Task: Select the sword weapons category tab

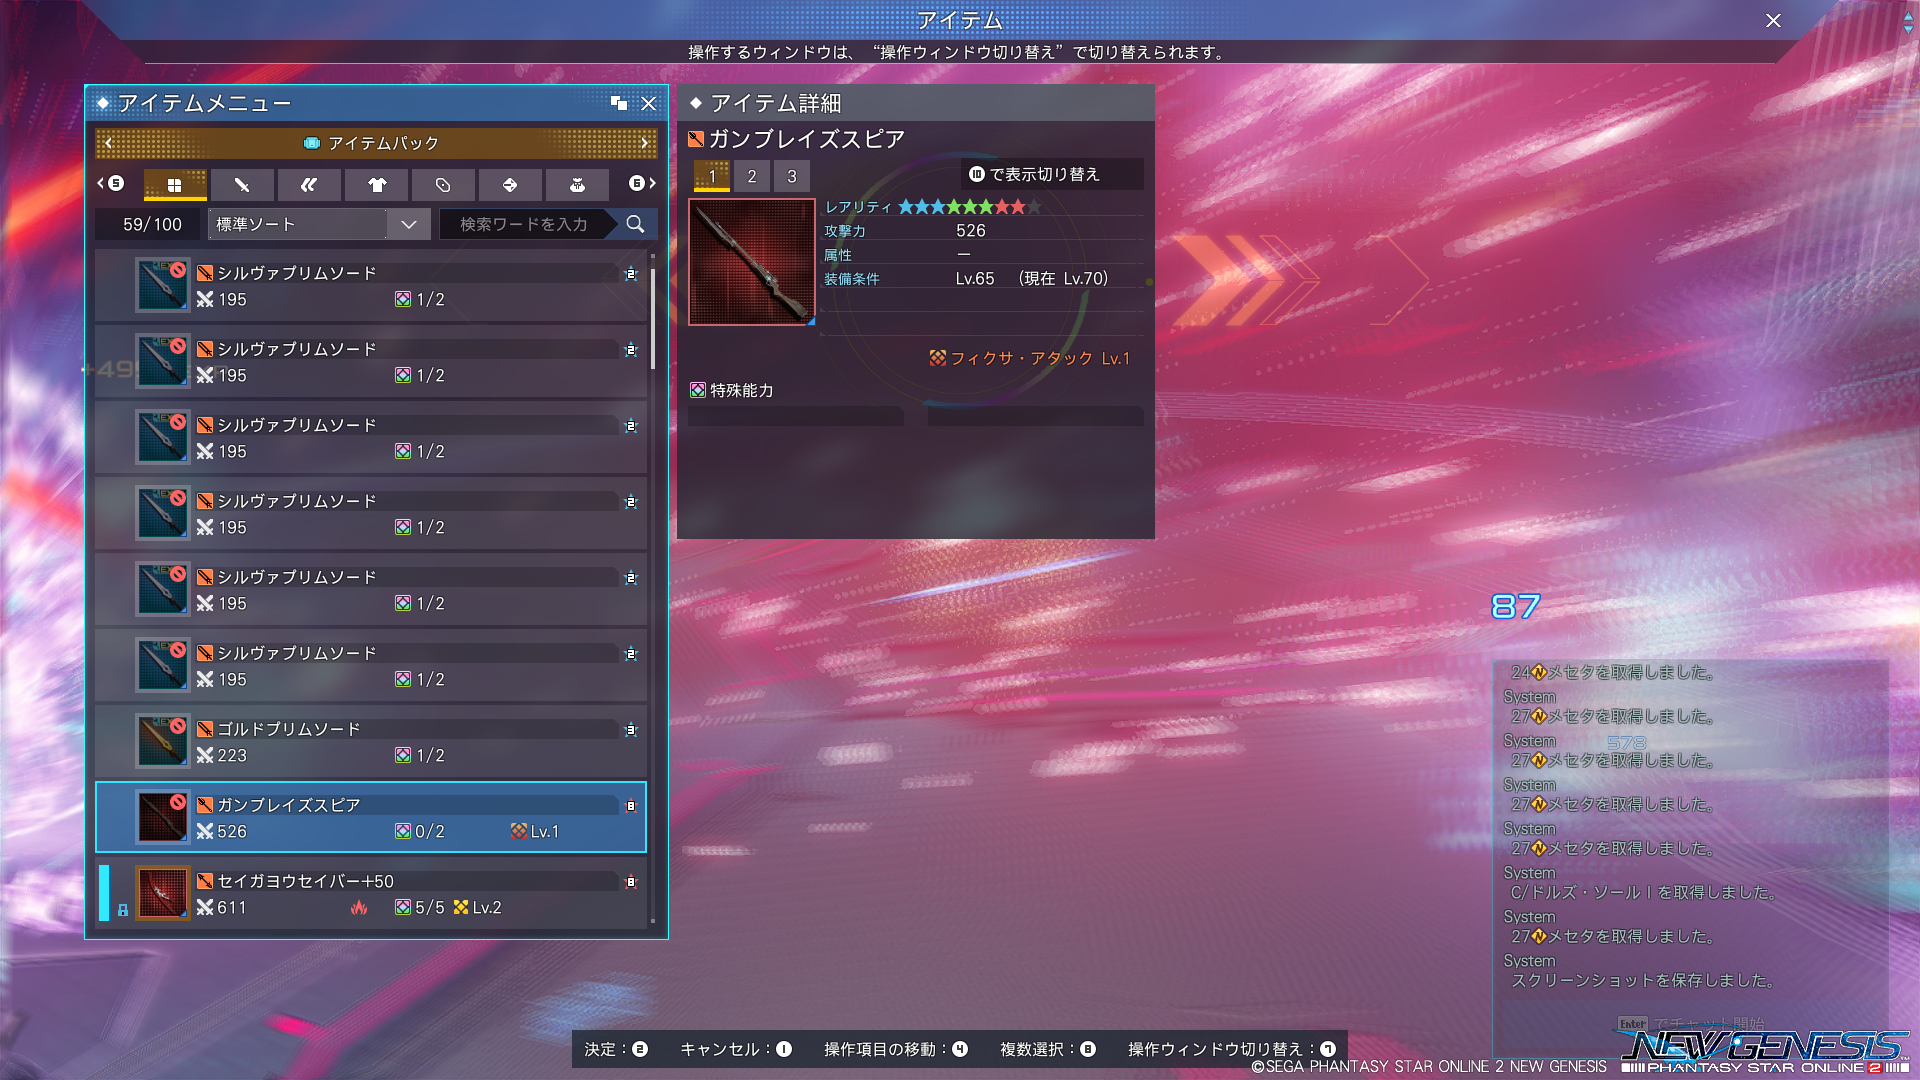Action: tap(241, 185)
